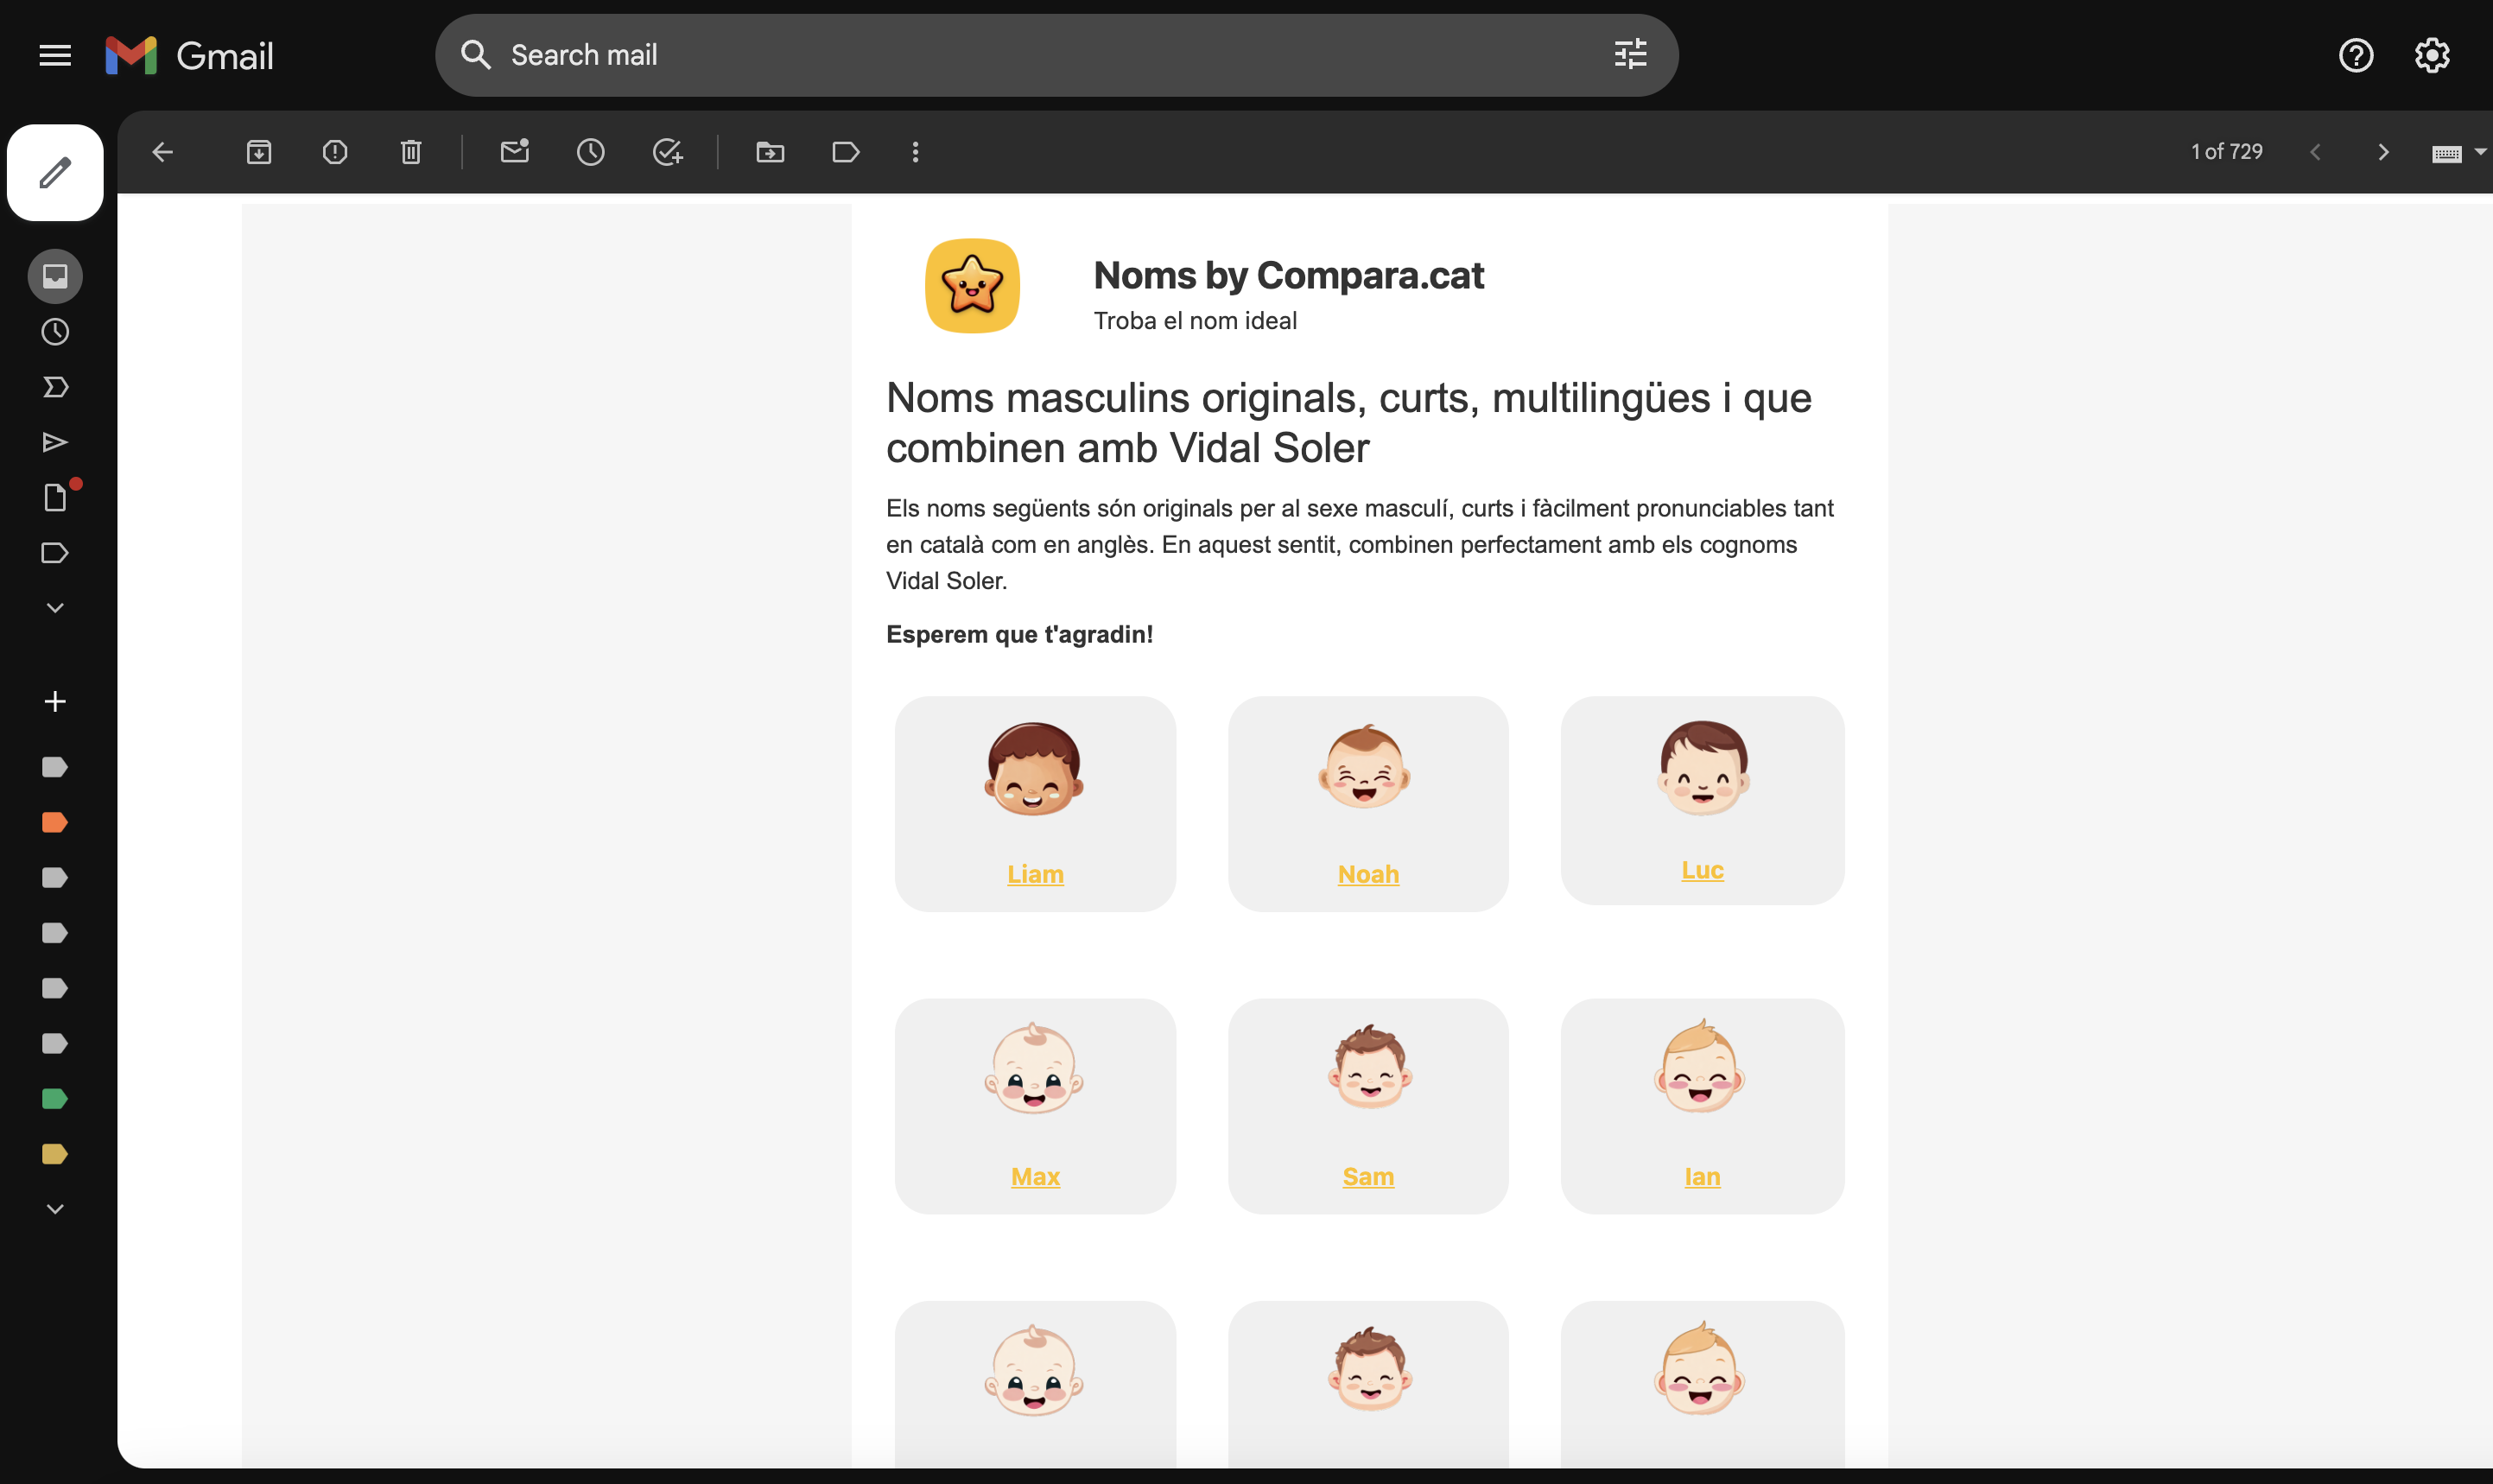
Task: Open the More options three-dot menu
Action: click(x=915, y=152)
